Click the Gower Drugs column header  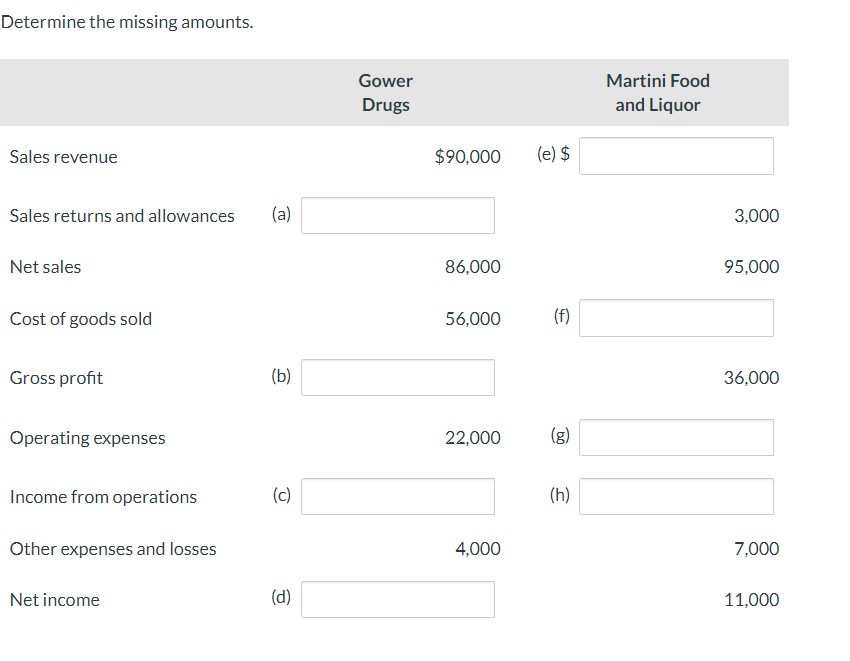click(385, 92)
